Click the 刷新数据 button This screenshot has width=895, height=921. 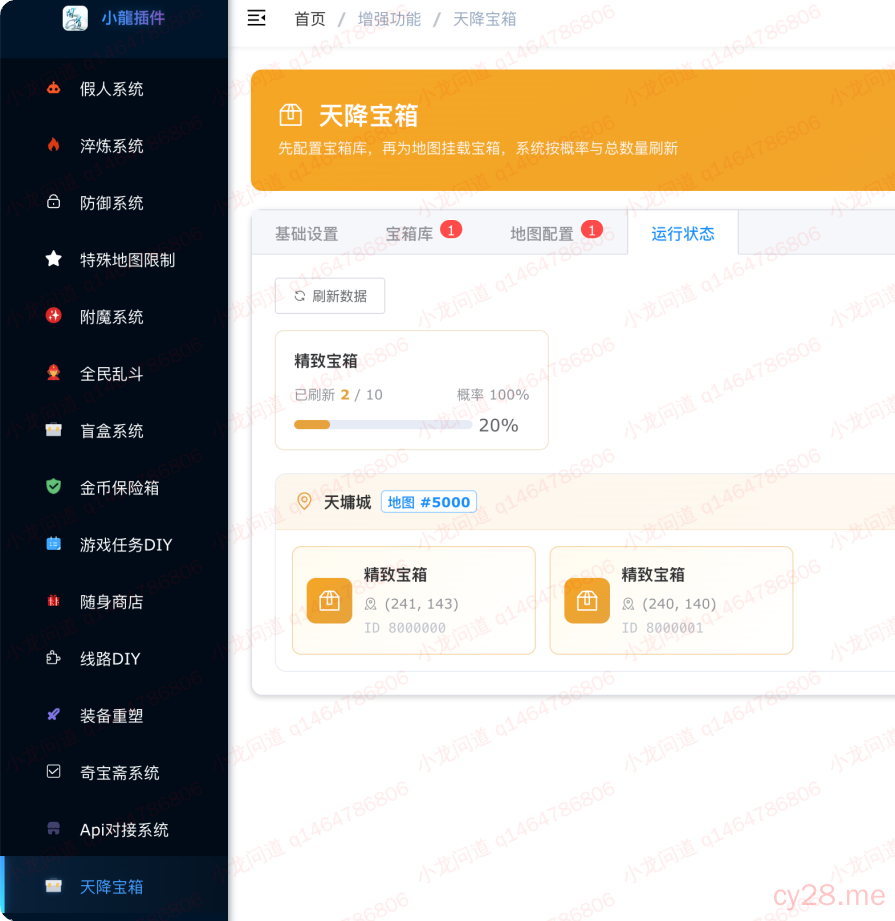click(x=330, y=295)
